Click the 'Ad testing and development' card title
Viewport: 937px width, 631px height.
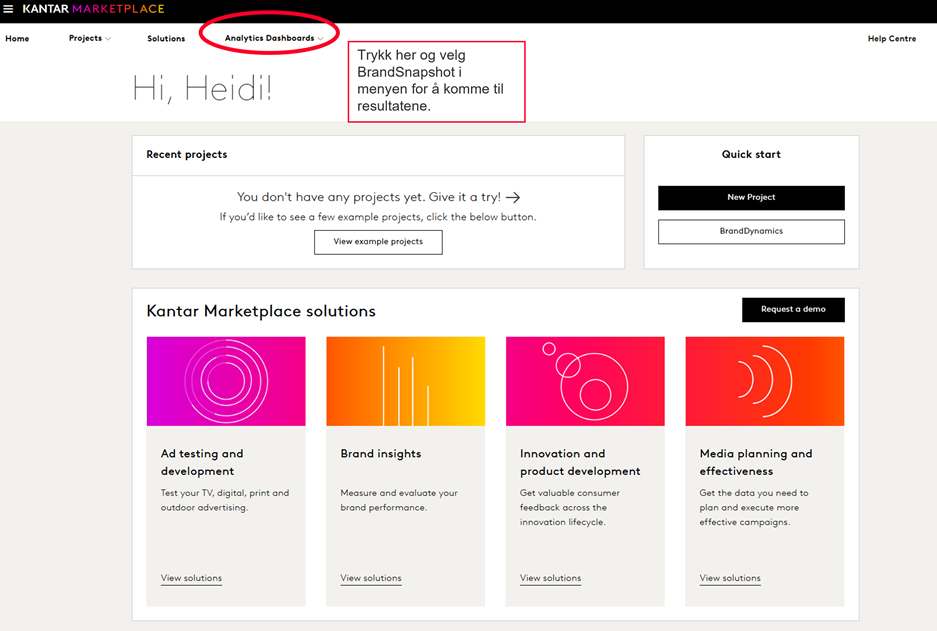[x=202, y=462]
